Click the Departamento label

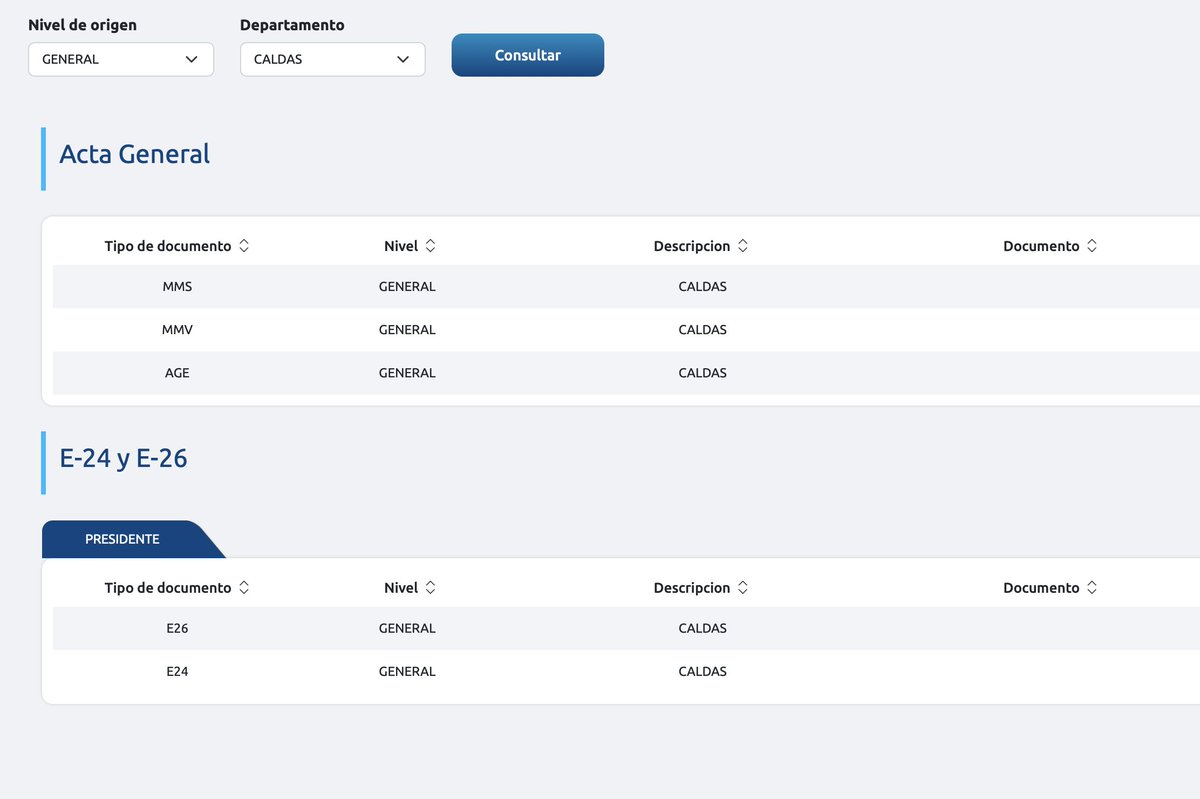click(292, 25)
